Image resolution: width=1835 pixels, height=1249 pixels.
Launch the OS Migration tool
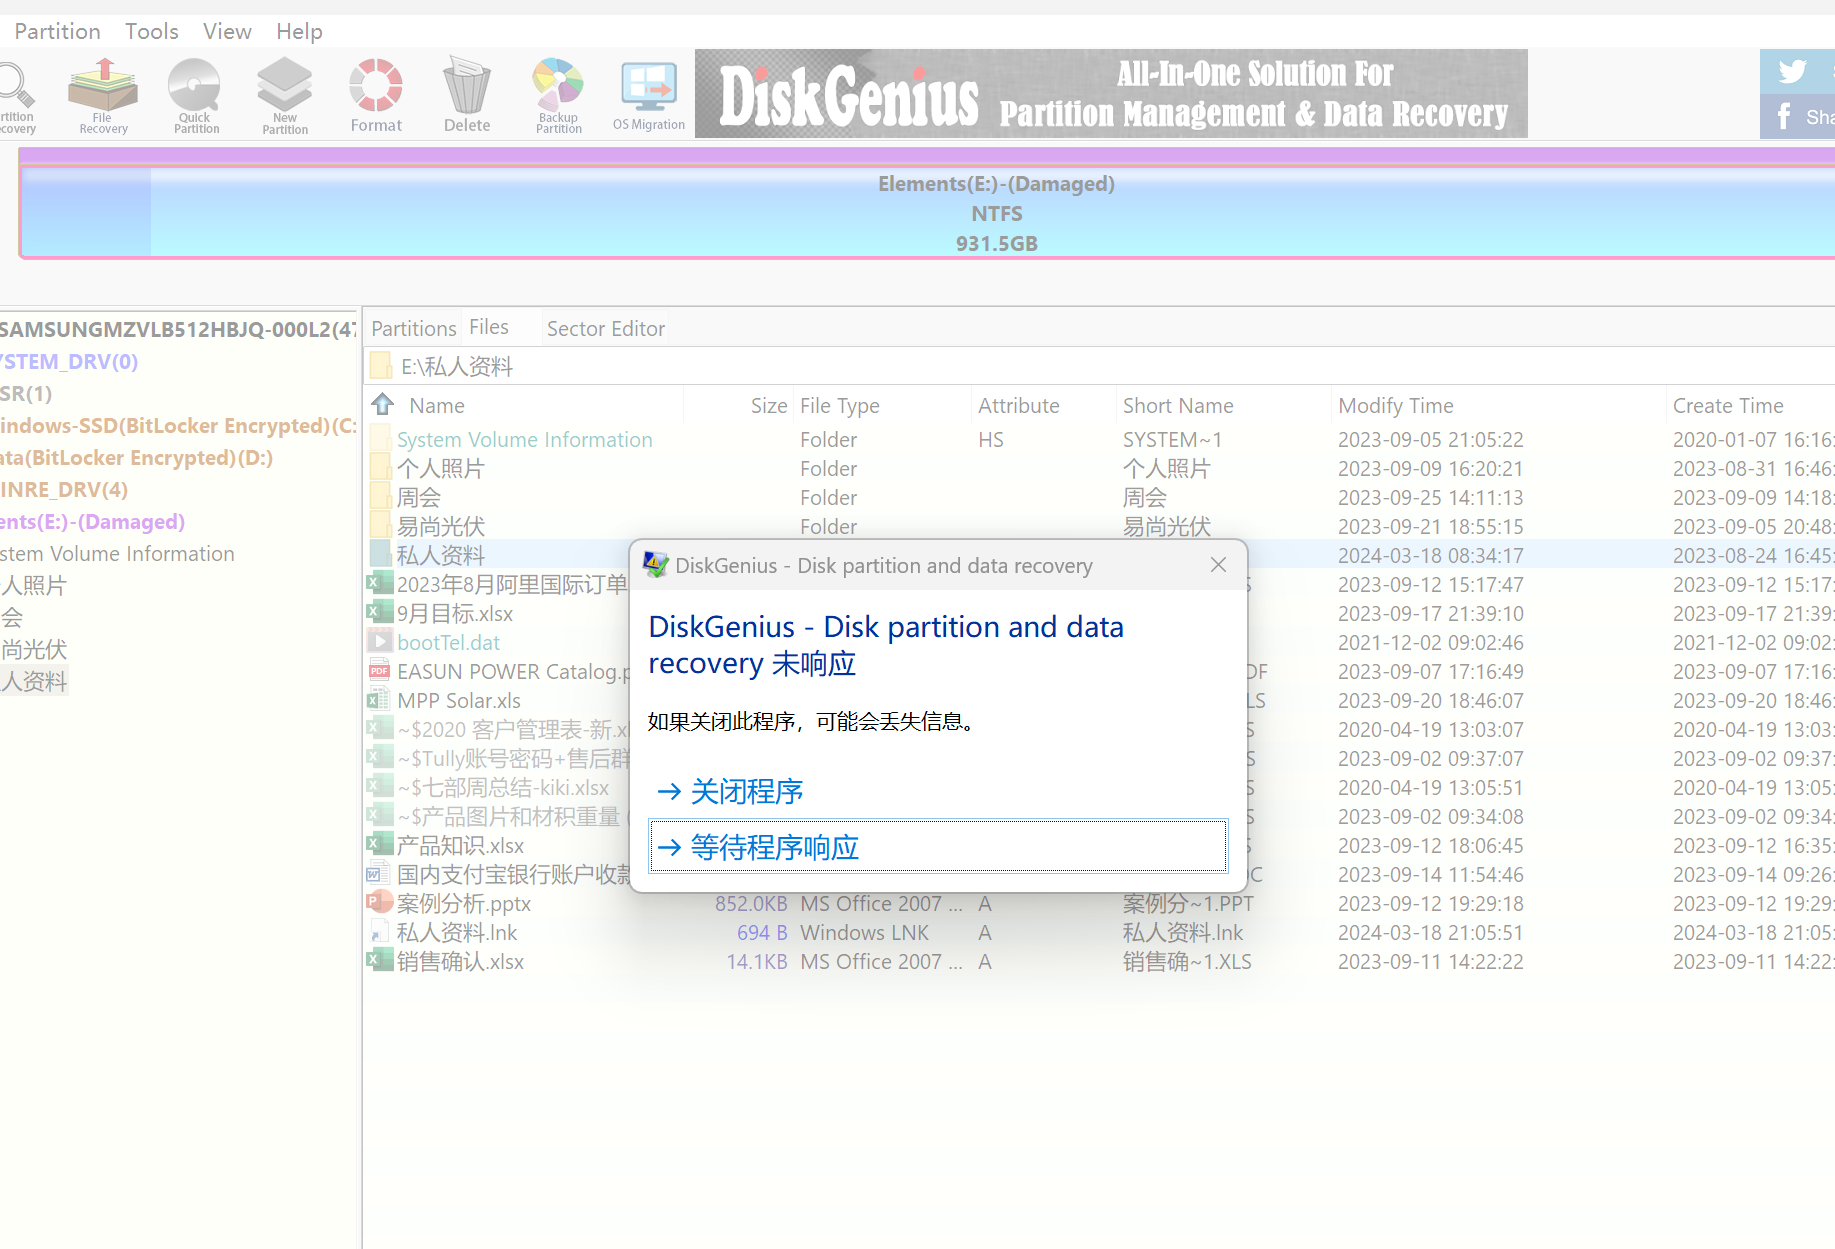click(649, 96)
